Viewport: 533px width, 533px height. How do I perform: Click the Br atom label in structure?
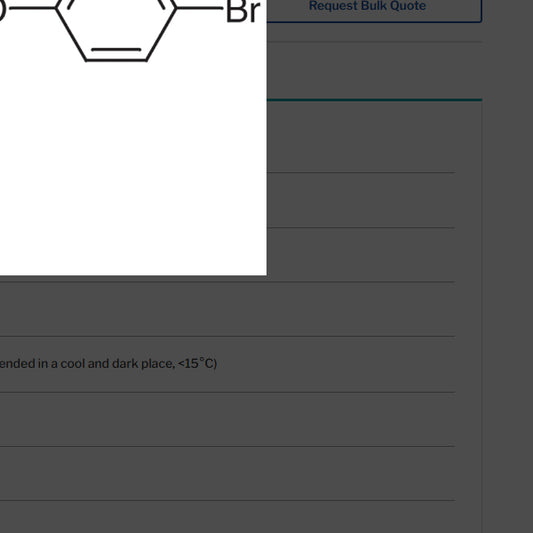click(243, 12)
